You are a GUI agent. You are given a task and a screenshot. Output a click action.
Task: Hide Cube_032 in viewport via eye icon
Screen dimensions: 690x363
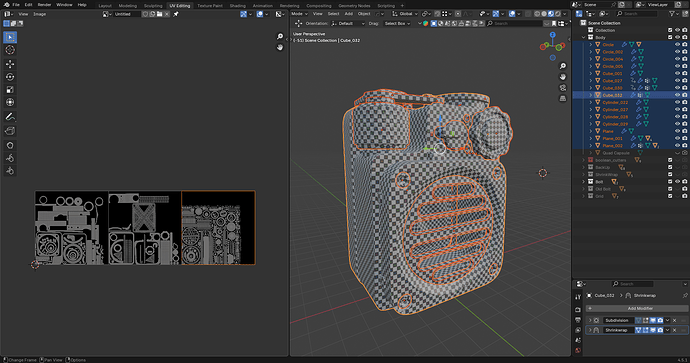click(x=677, y=95)
